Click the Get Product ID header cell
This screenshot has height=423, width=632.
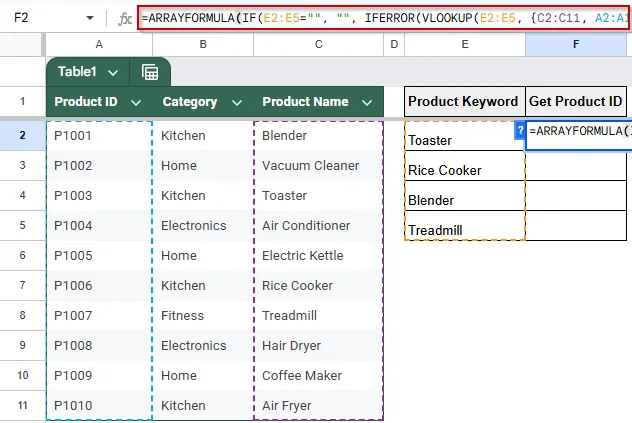[576, 101]
